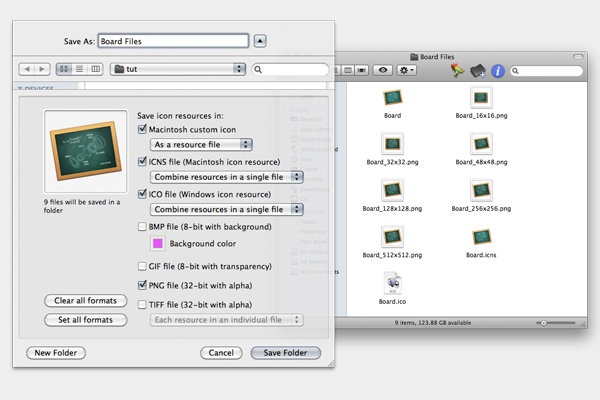Switch save dialog to column view
Image resolution: width=600 pixels, height=400 pixels.
[95, 69]
